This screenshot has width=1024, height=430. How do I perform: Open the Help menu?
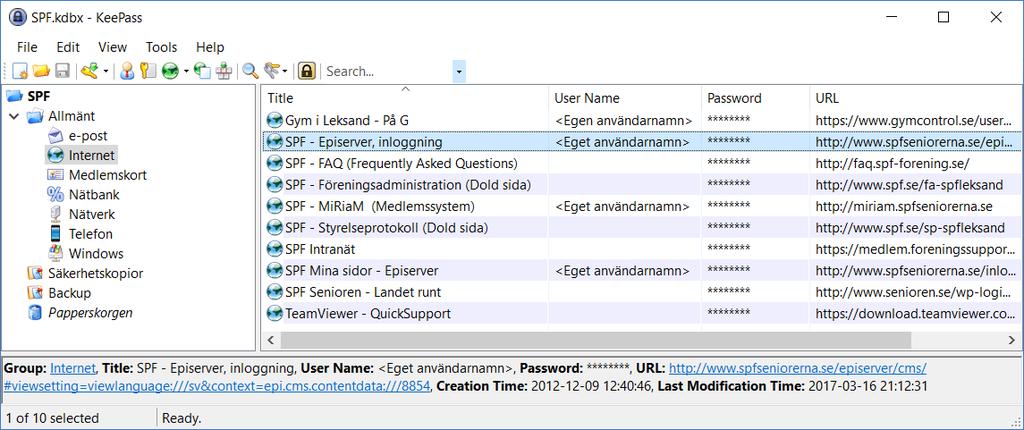(210, 47)
